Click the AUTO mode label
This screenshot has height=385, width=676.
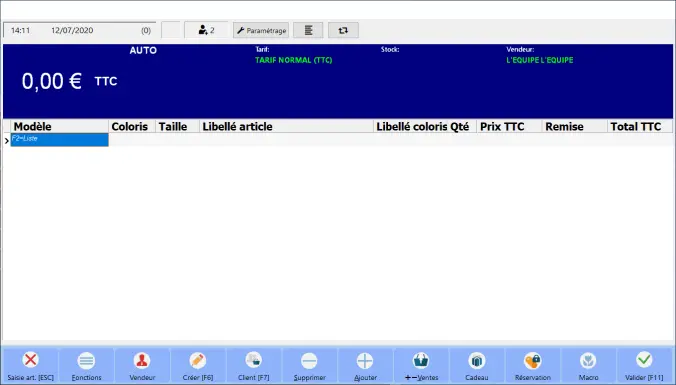click(x=143, y=50)
